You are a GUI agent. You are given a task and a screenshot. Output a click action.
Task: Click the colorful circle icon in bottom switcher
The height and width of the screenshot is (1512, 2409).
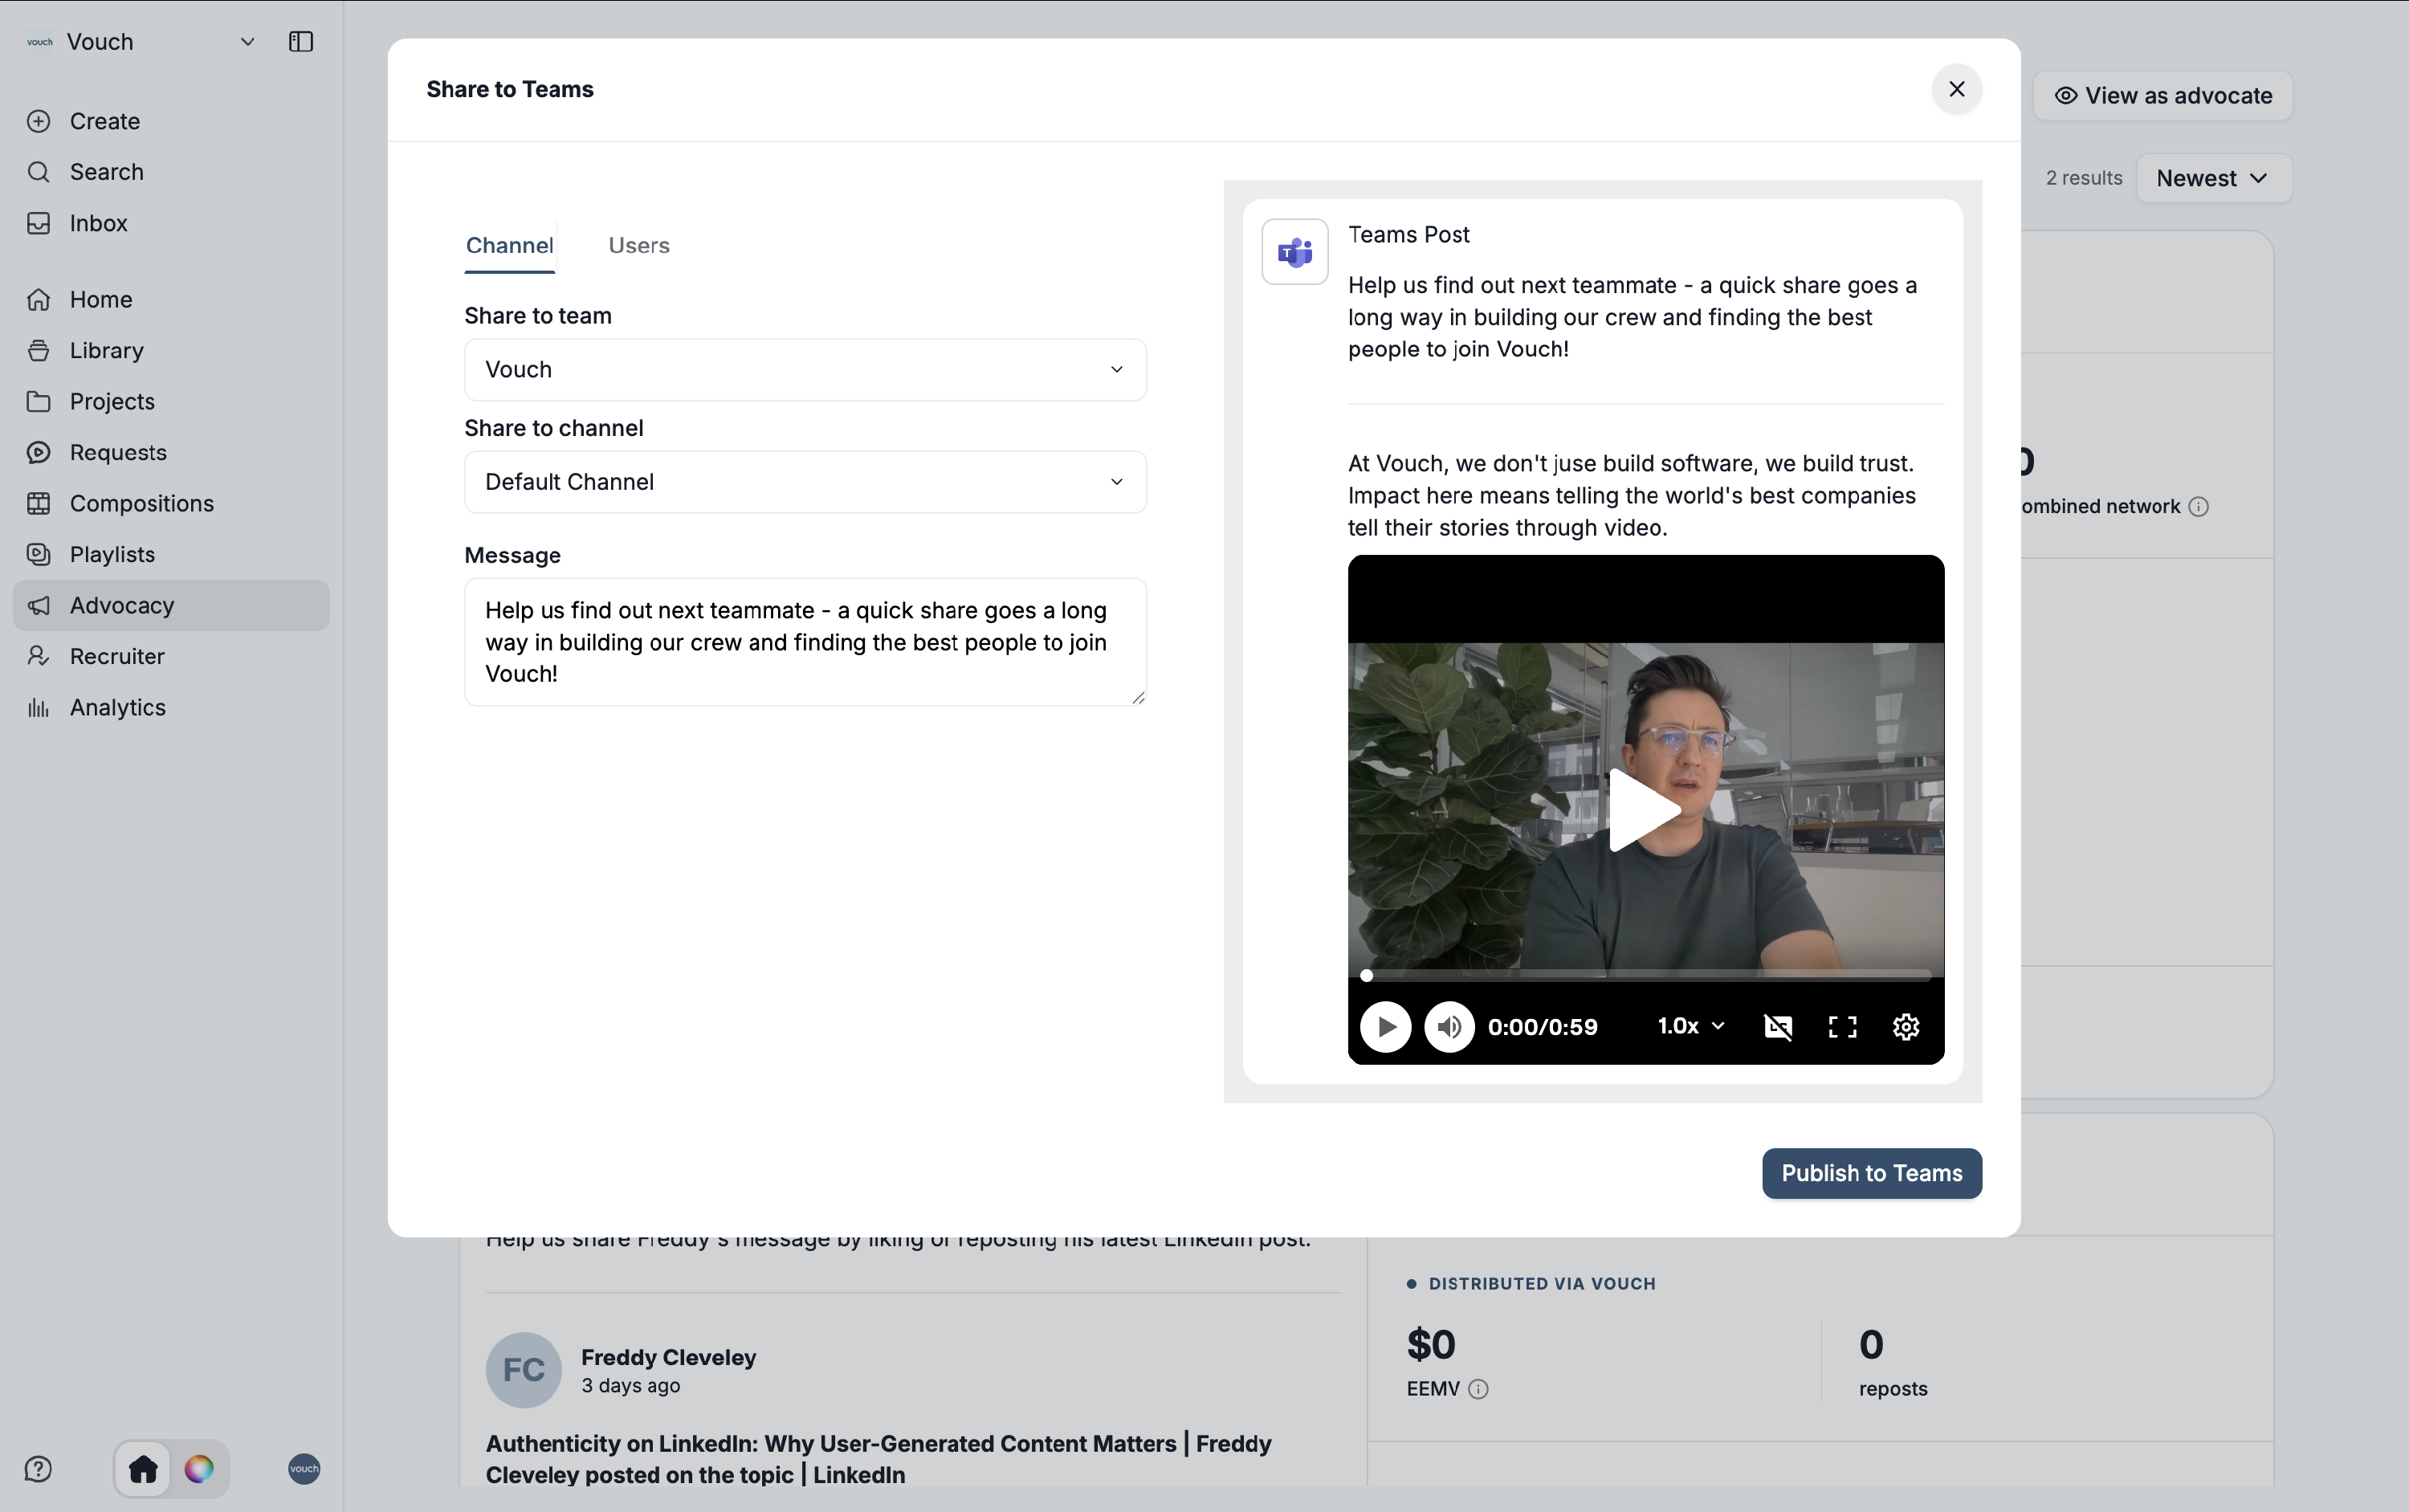[199, 1469]
